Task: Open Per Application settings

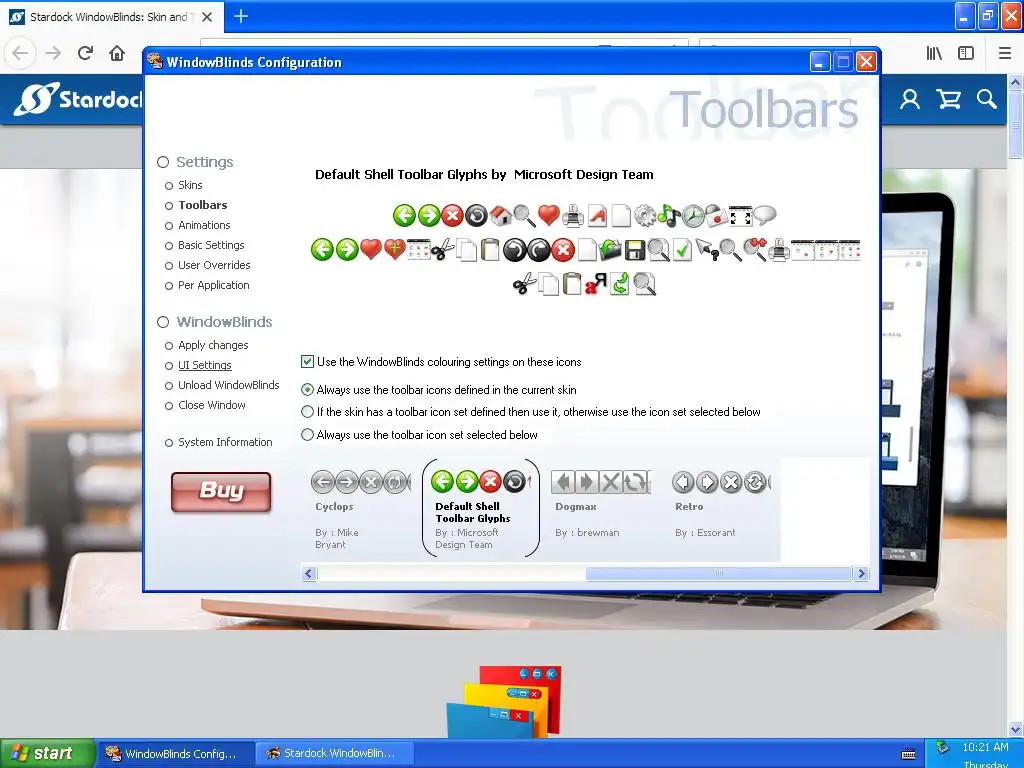Action: [214, 285]
